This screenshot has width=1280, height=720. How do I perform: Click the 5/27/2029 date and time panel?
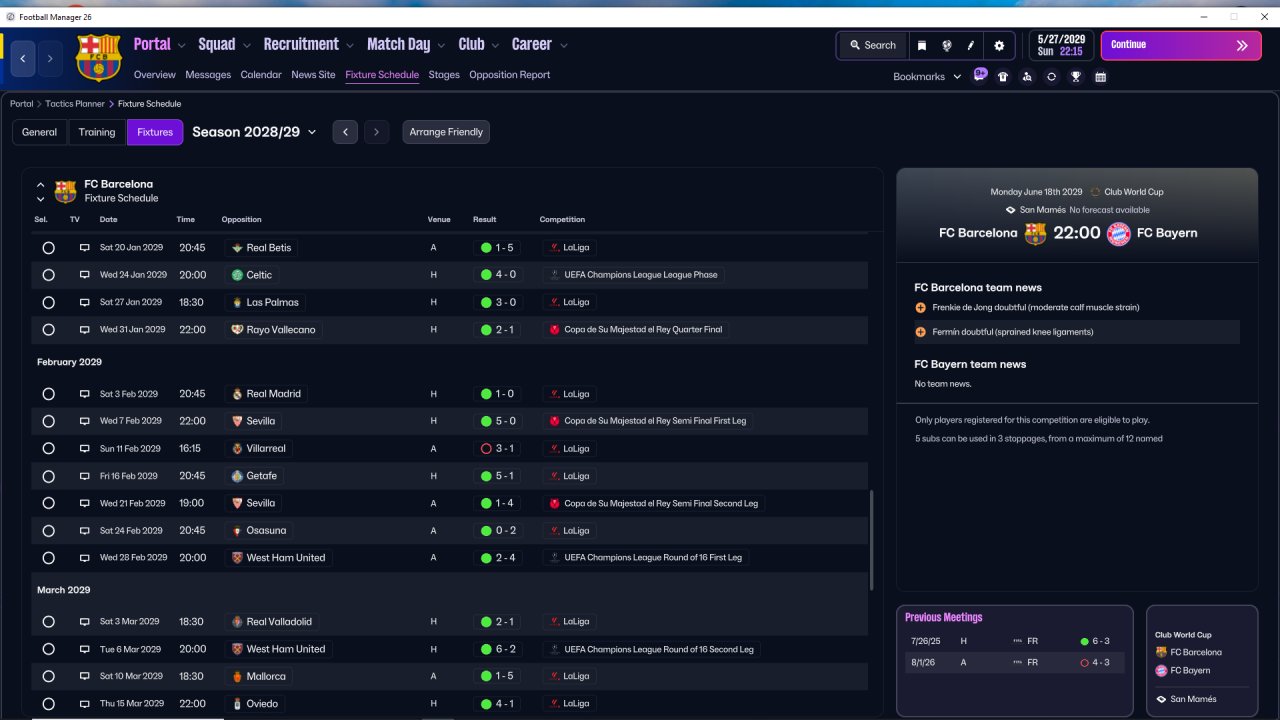[x=1060, y=45]
